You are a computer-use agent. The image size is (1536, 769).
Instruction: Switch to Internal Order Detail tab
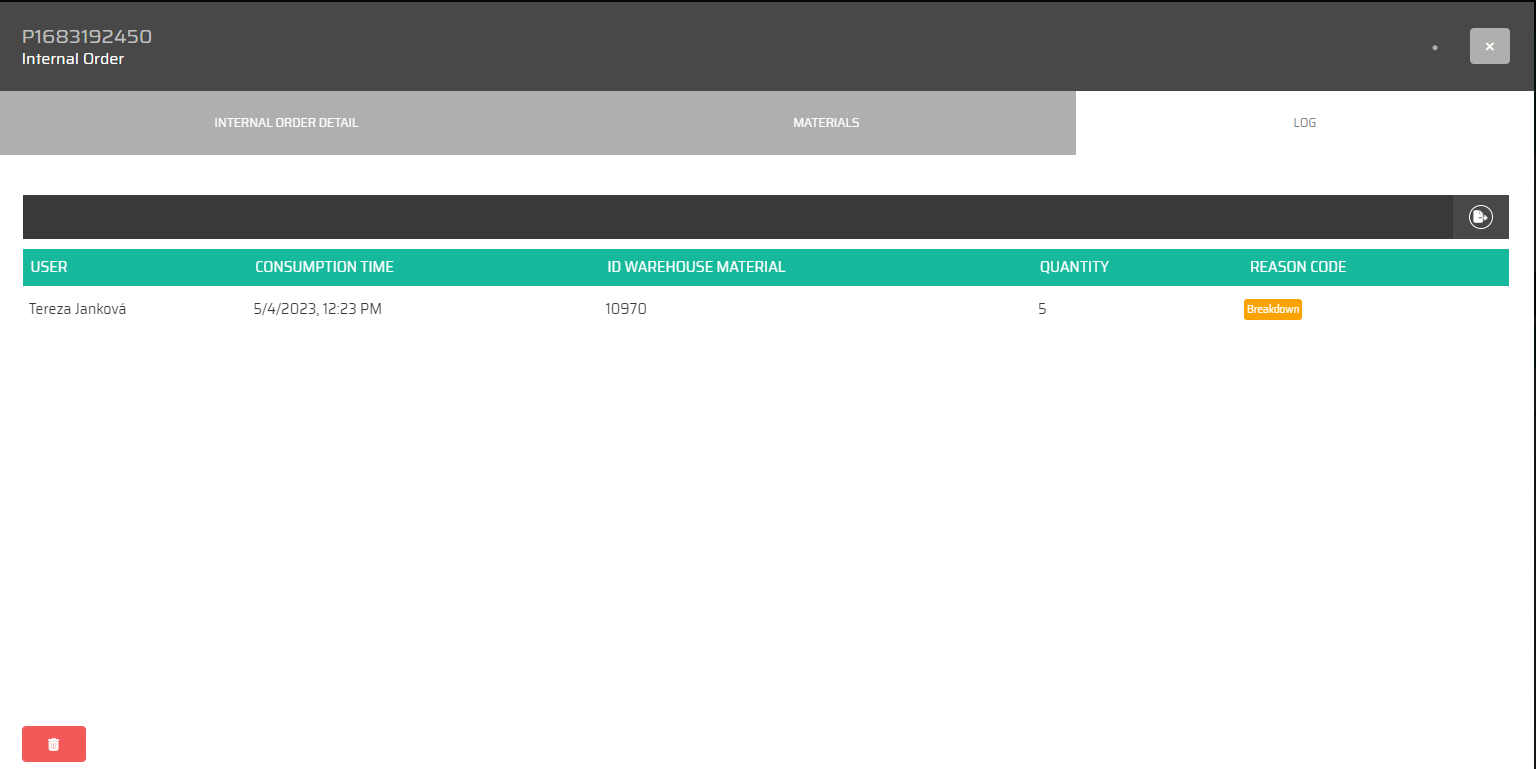(286, 123)
